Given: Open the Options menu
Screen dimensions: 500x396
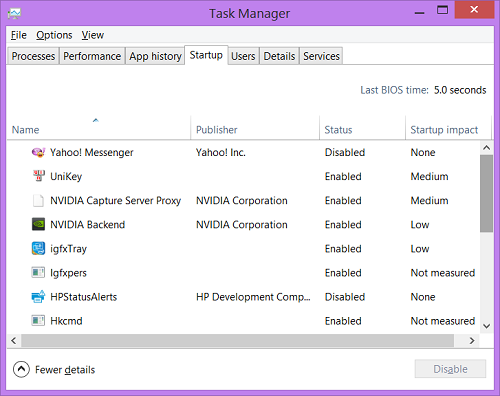Looking at the screenshot, I should [x=54, y=35].
